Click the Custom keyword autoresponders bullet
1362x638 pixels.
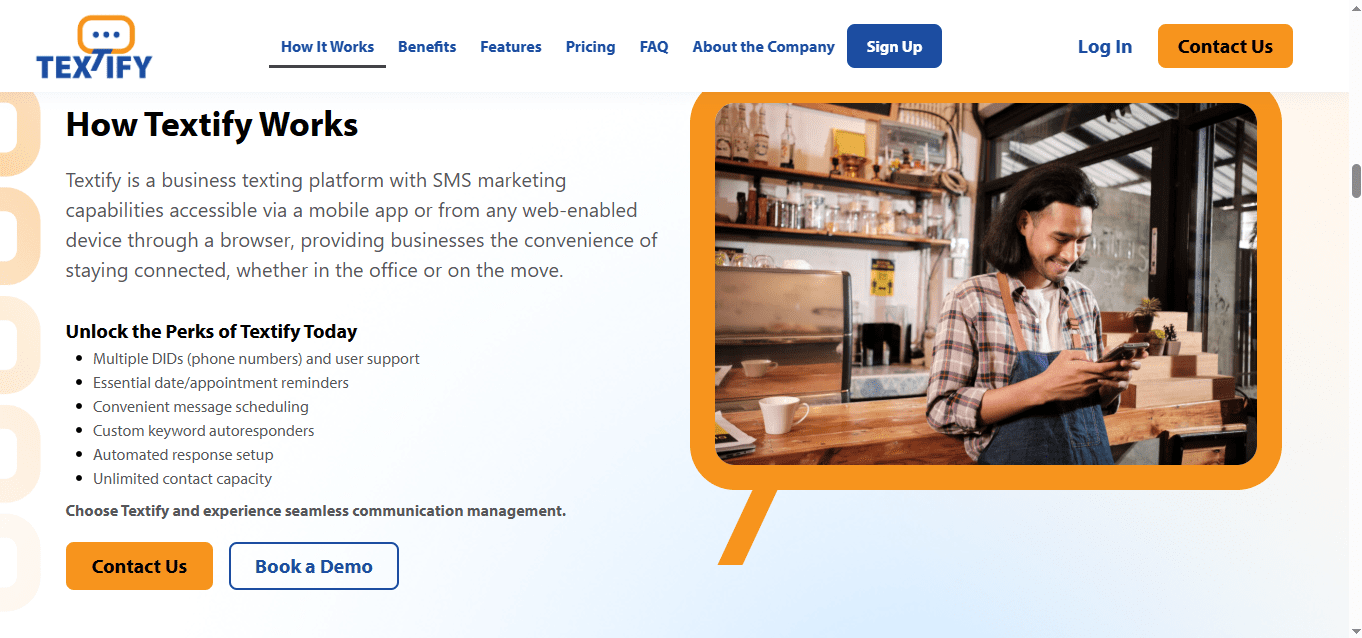coord(203,431)
